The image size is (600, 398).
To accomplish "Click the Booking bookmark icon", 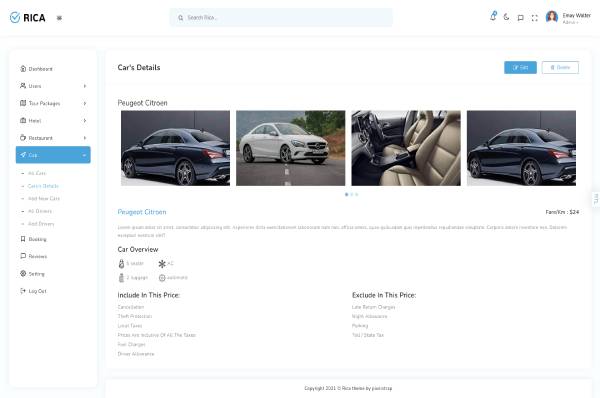I will (x=23, y=239).
